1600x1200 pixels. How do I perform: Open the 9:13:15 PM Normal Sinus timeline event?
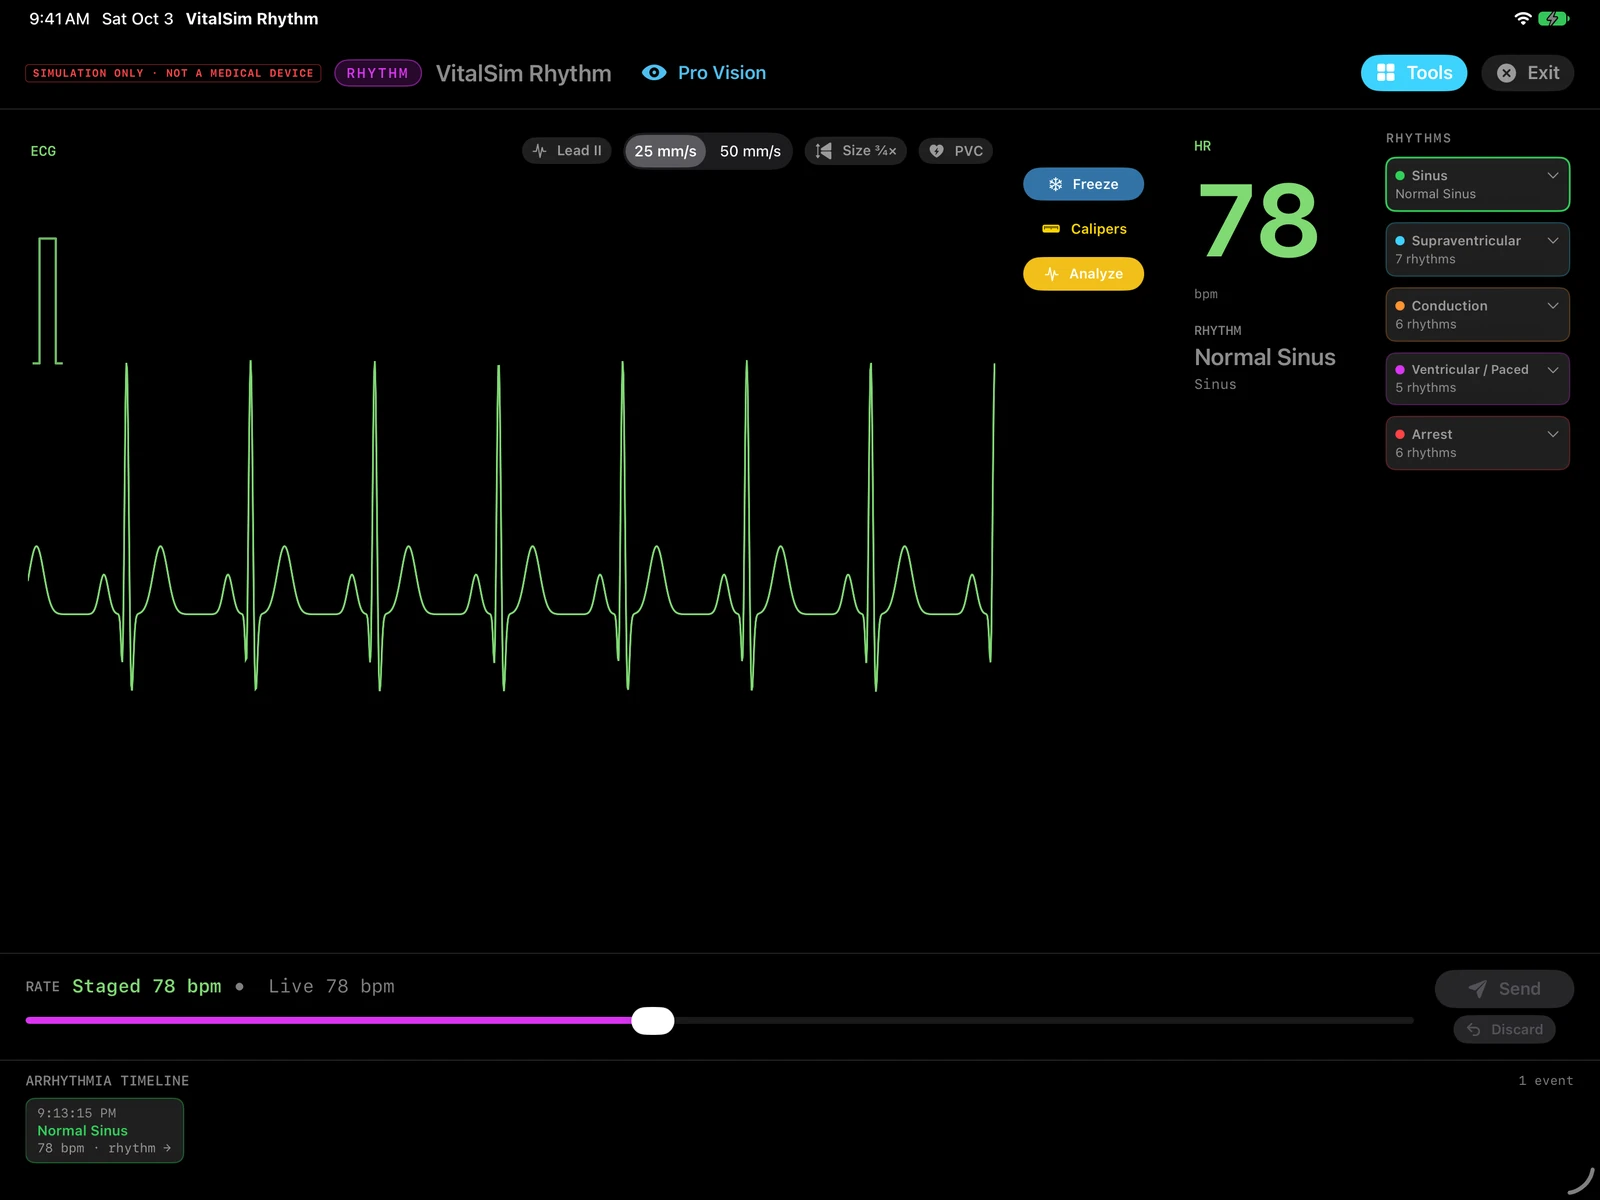point(105,1131)
